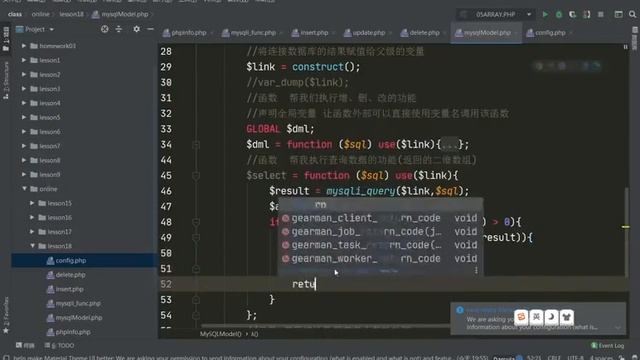Click the locate file target icon in Project panel
This screenshot has height=360, width=640.
[105, 29]
